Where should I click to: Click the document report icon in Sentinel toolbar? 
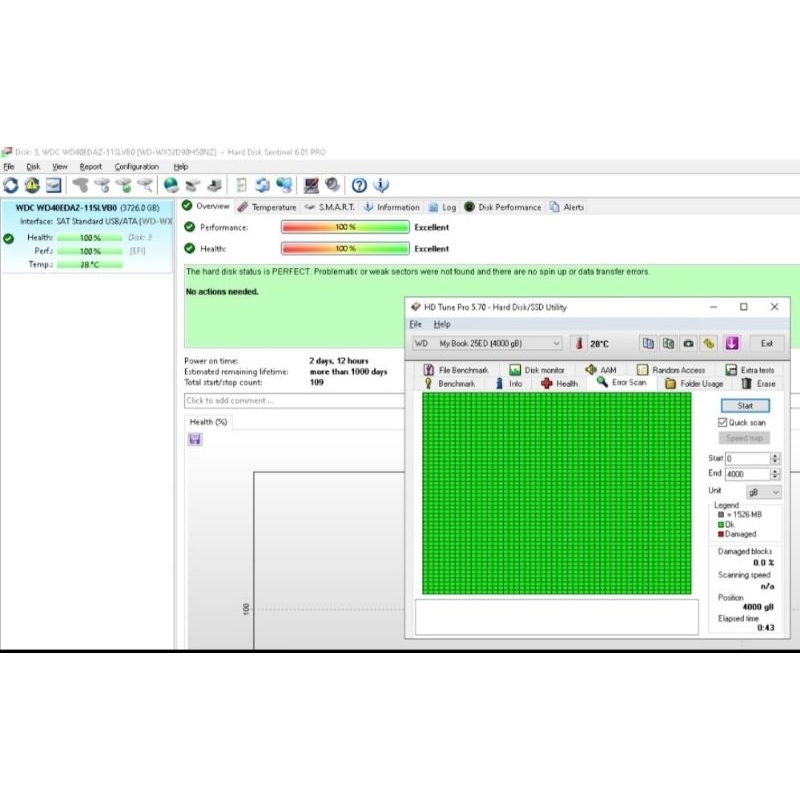point(241,185)
